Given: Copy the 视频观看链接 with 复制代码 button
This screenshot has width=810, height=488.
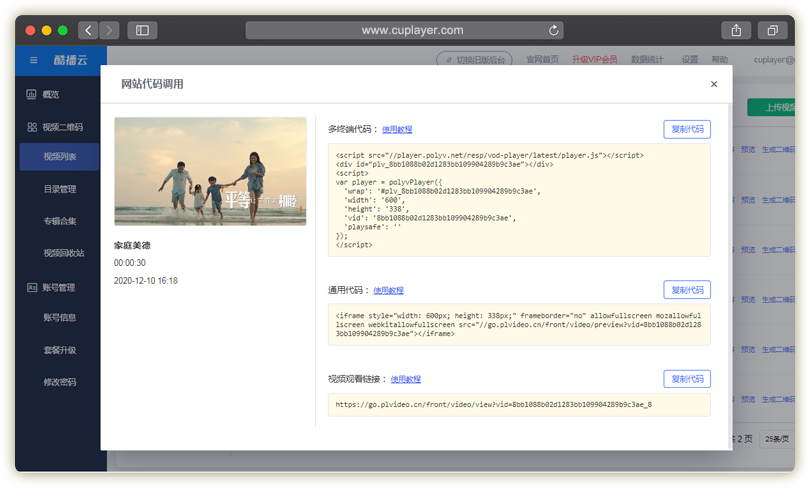Looking at the screenshot, I should (x=687, y=379).
